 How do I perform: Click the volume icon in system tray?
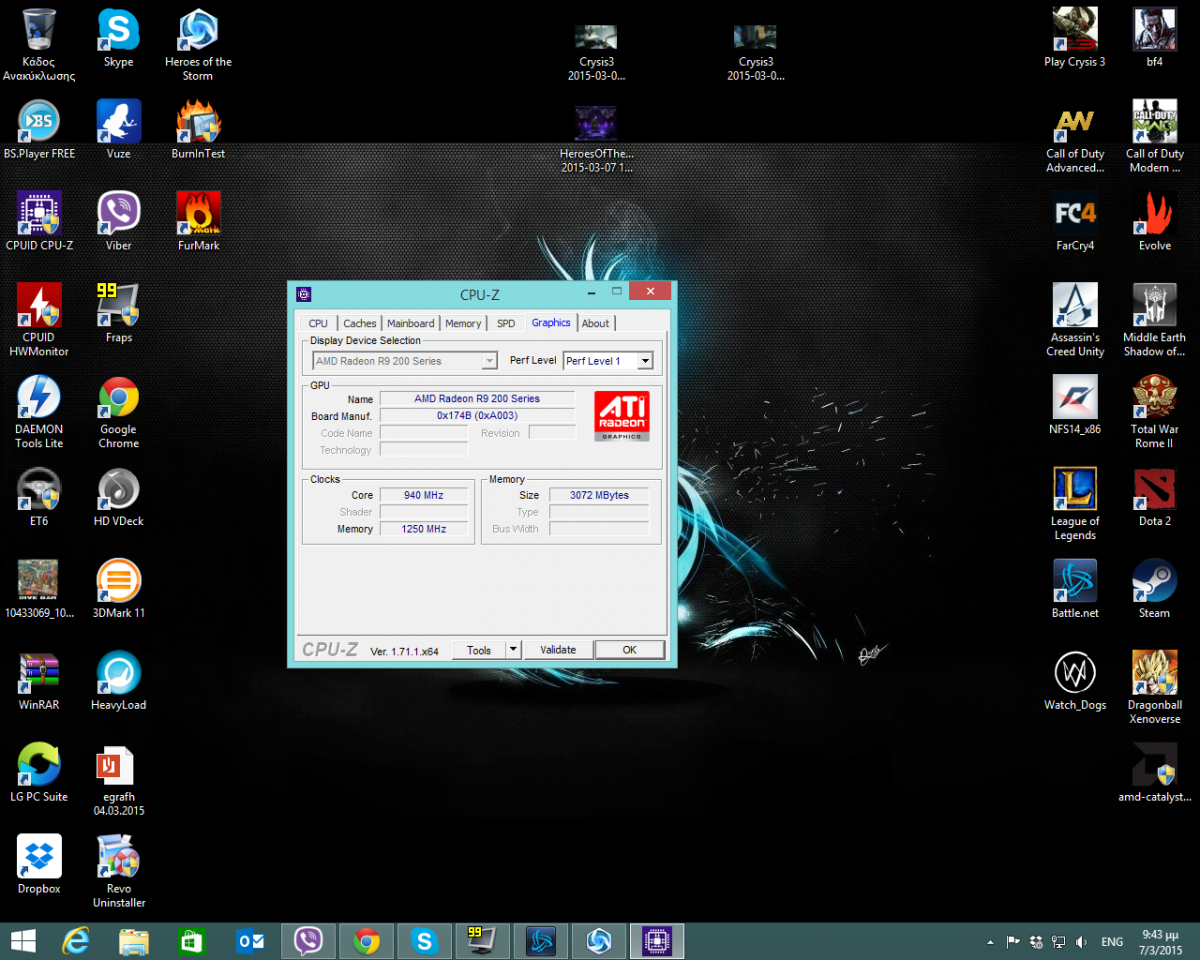click(1081, 942)
